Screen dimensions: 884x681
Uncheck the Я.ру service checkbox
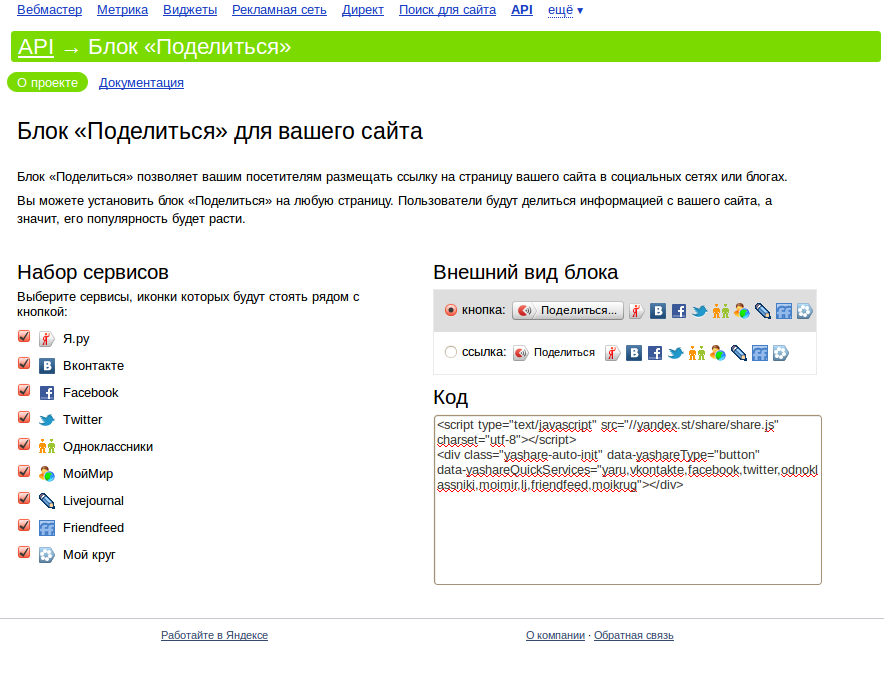25,338
